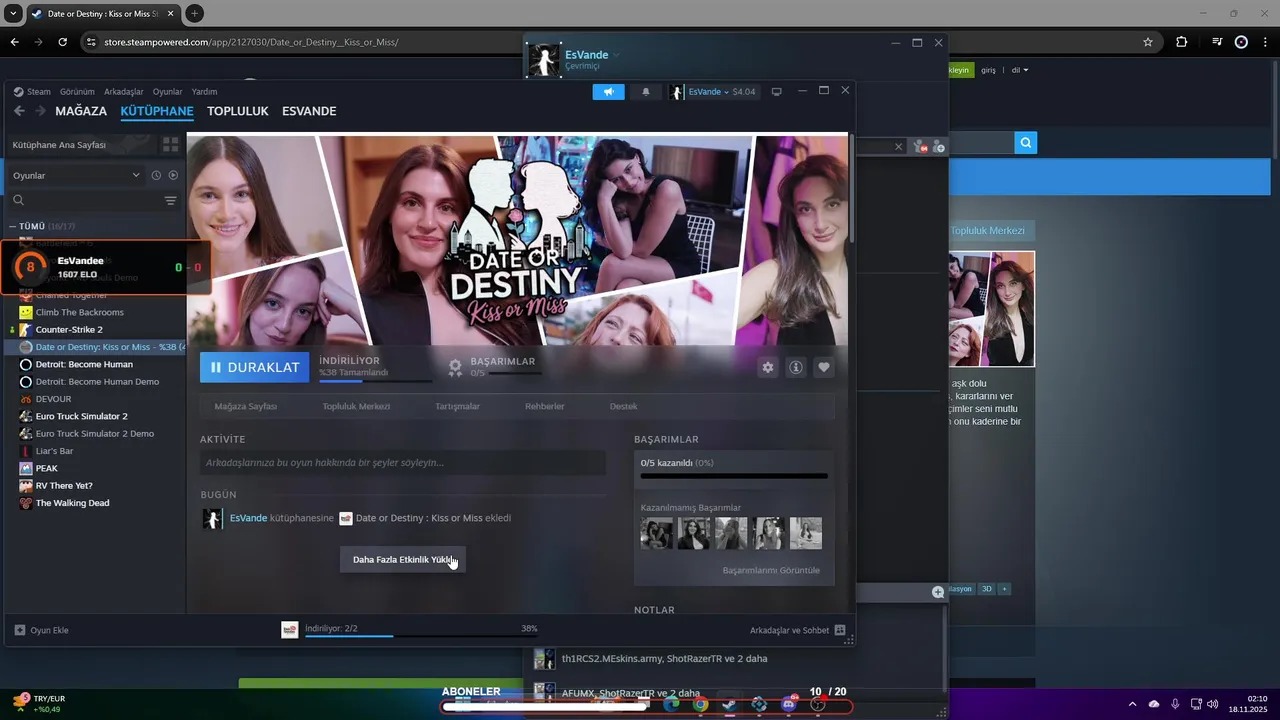Open Chrome extensions puzzle icon
Screen dimensions: 1280x720
[x=1181, y=42]
